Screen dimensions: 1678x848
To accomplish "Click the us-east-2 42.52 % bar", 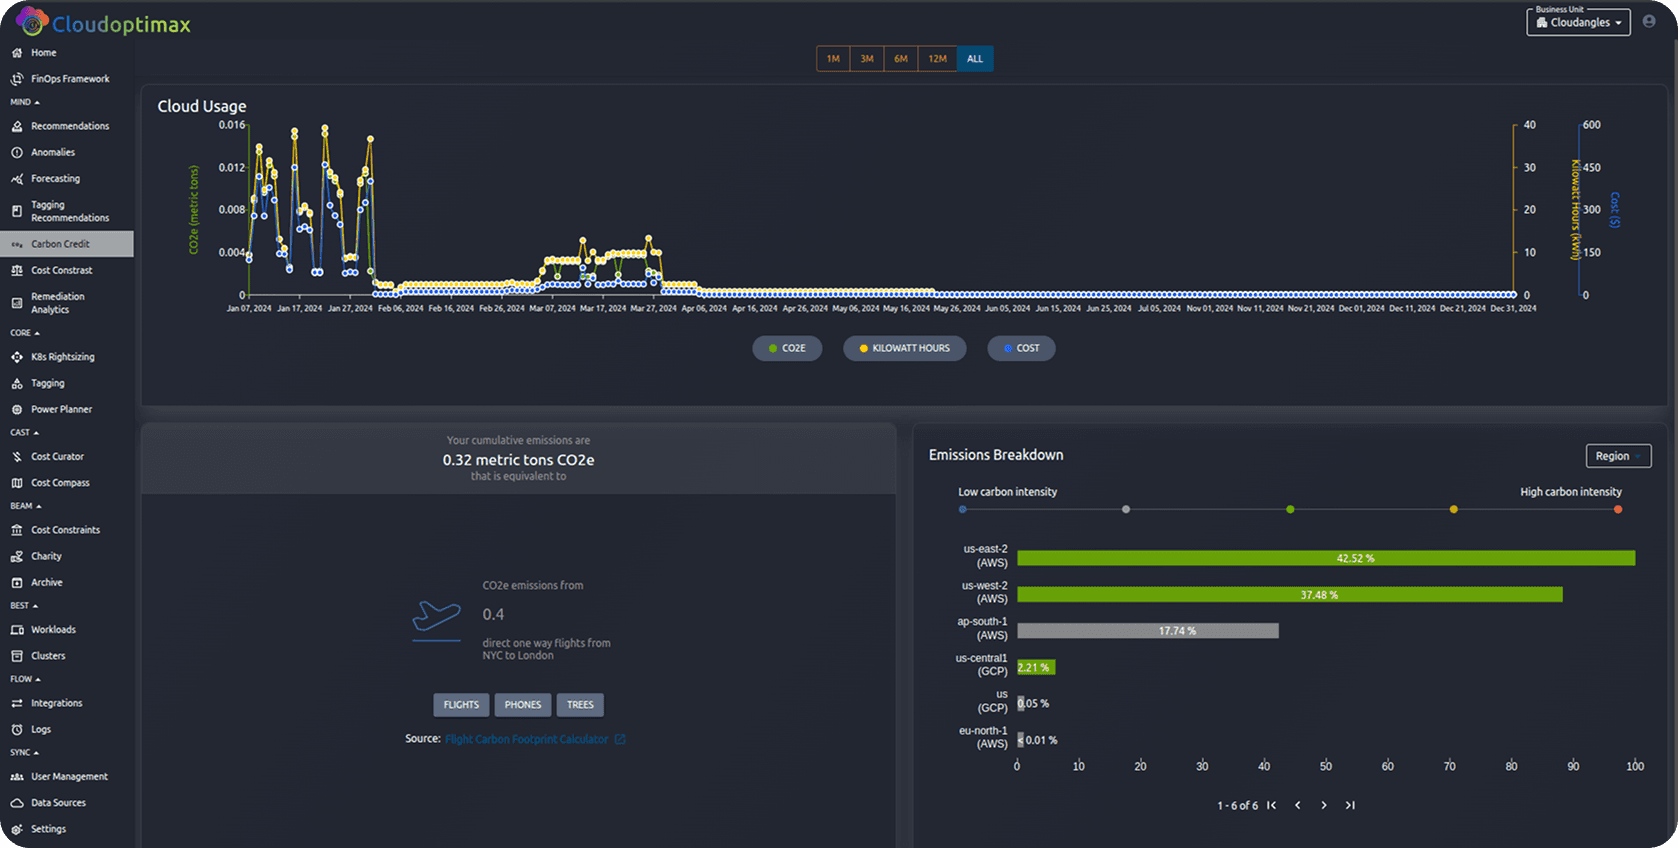I will coord(1326,558).
